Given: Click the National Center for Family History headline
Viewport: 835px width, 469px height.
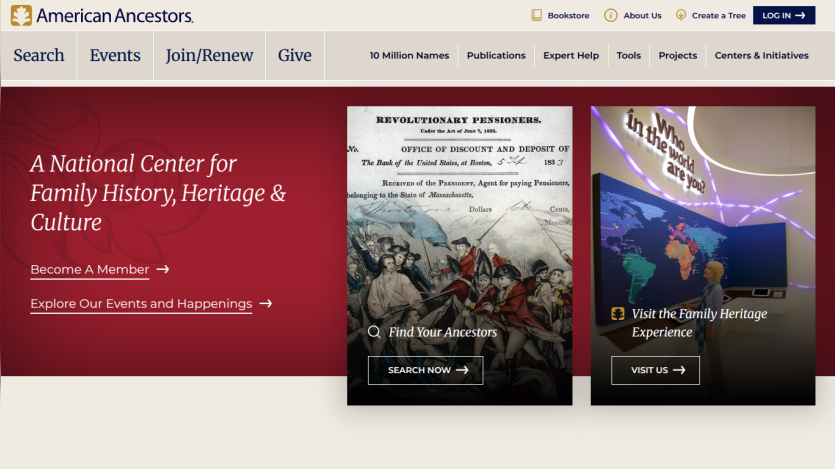Looking at the screenshot, I should coord(158,193).
